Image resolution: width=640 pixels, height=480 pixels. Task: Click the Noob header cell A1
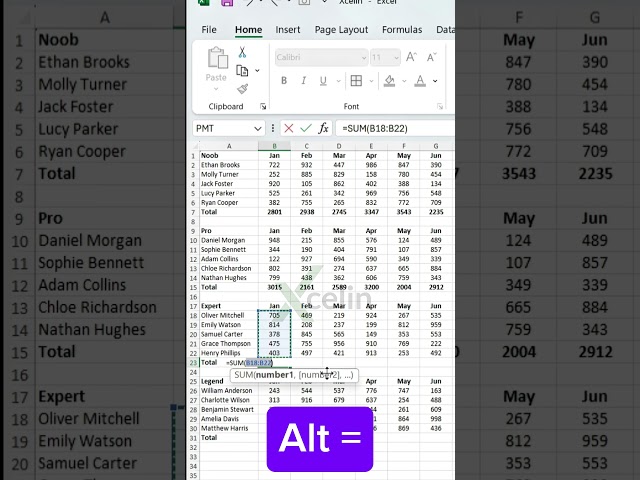pos(229,156)
